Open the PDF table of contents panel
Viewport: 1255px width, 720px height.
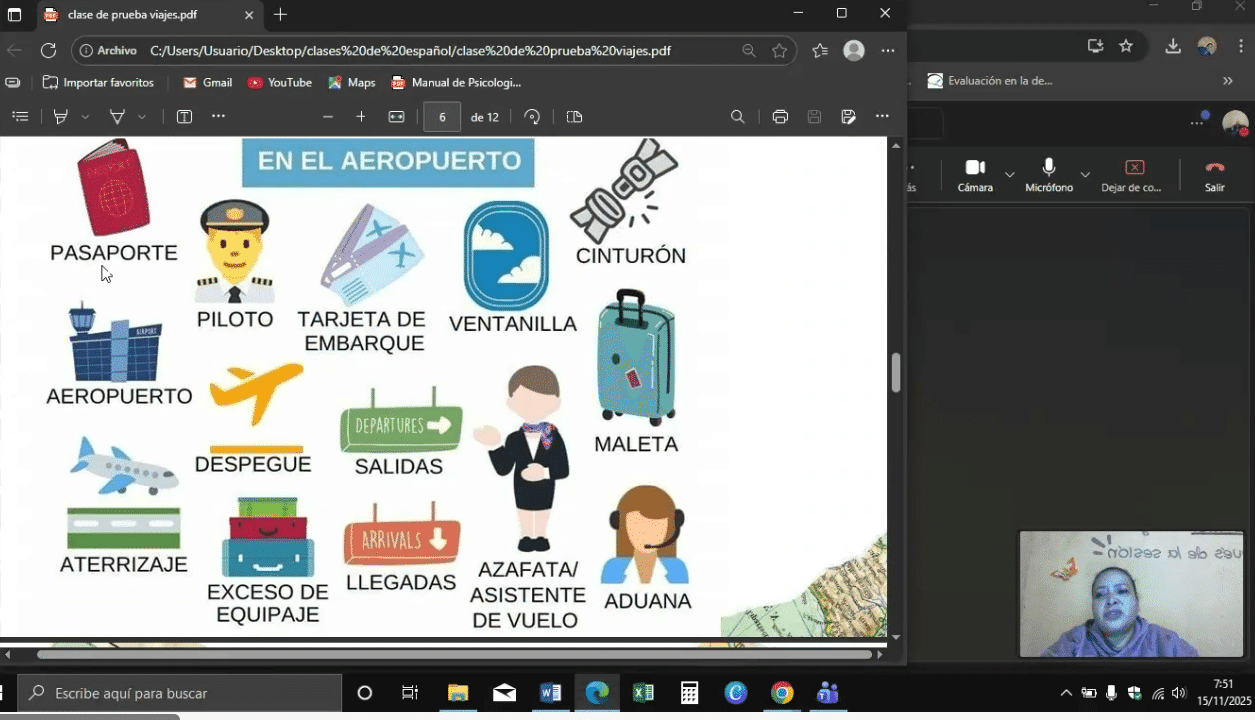click(x=20, y=117)
